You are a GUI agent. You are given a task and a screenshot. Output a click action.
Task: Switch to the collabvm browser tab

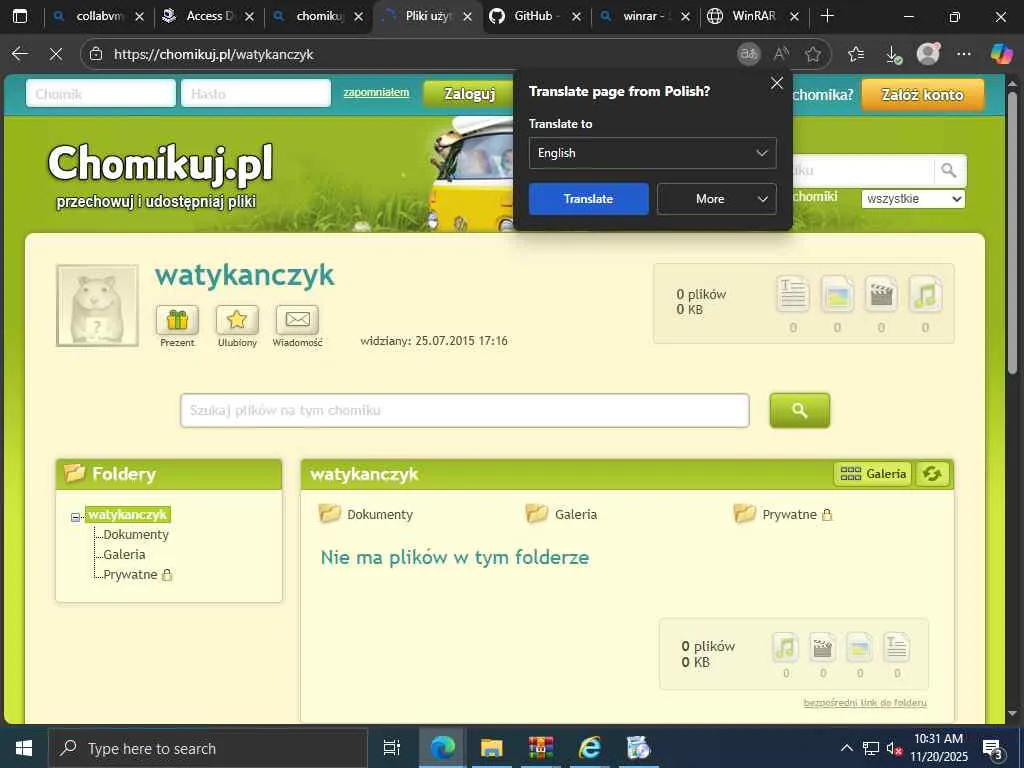click(99, 16)
